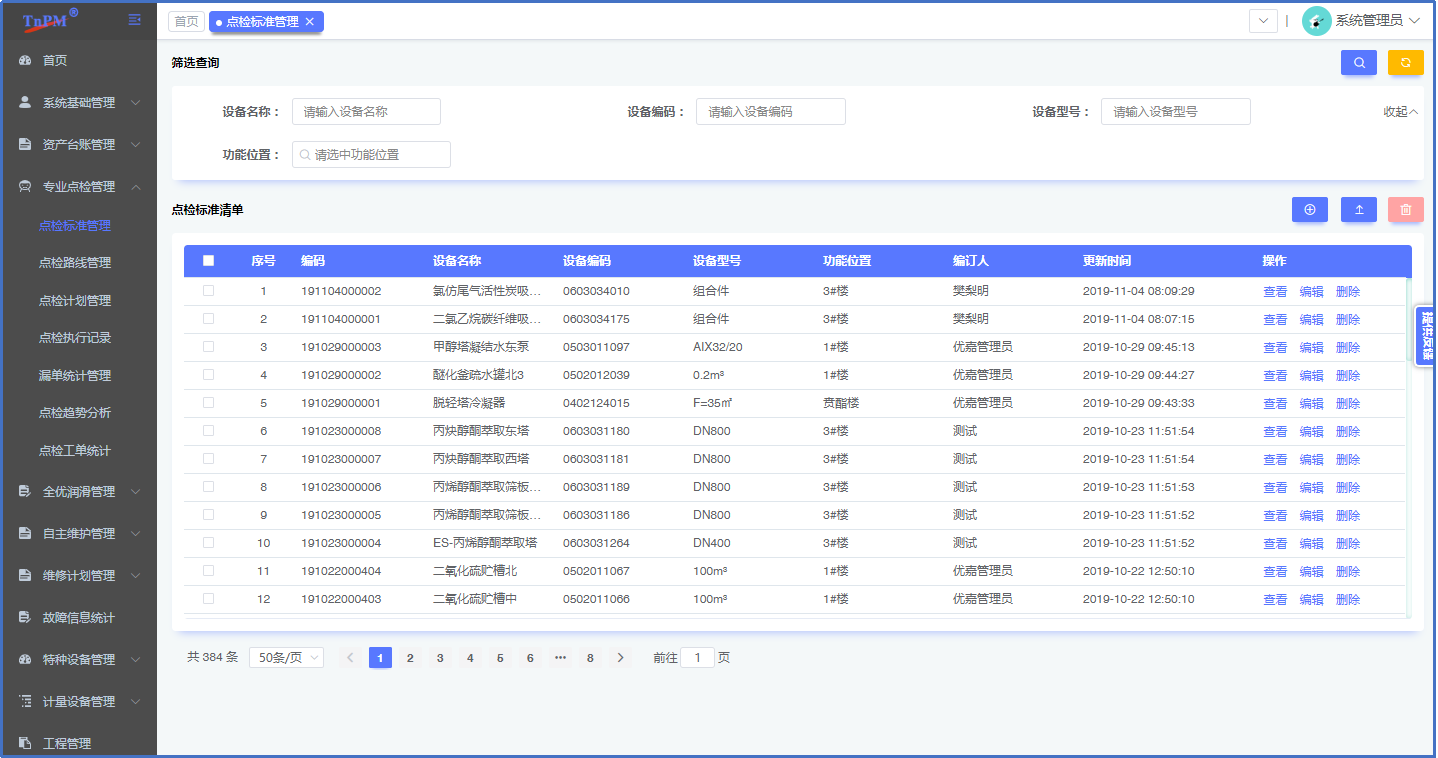This screenshot has height=758, width=1438.
Task: Click 编辑 link for row 10
Action: click(x=1311, y=544)
